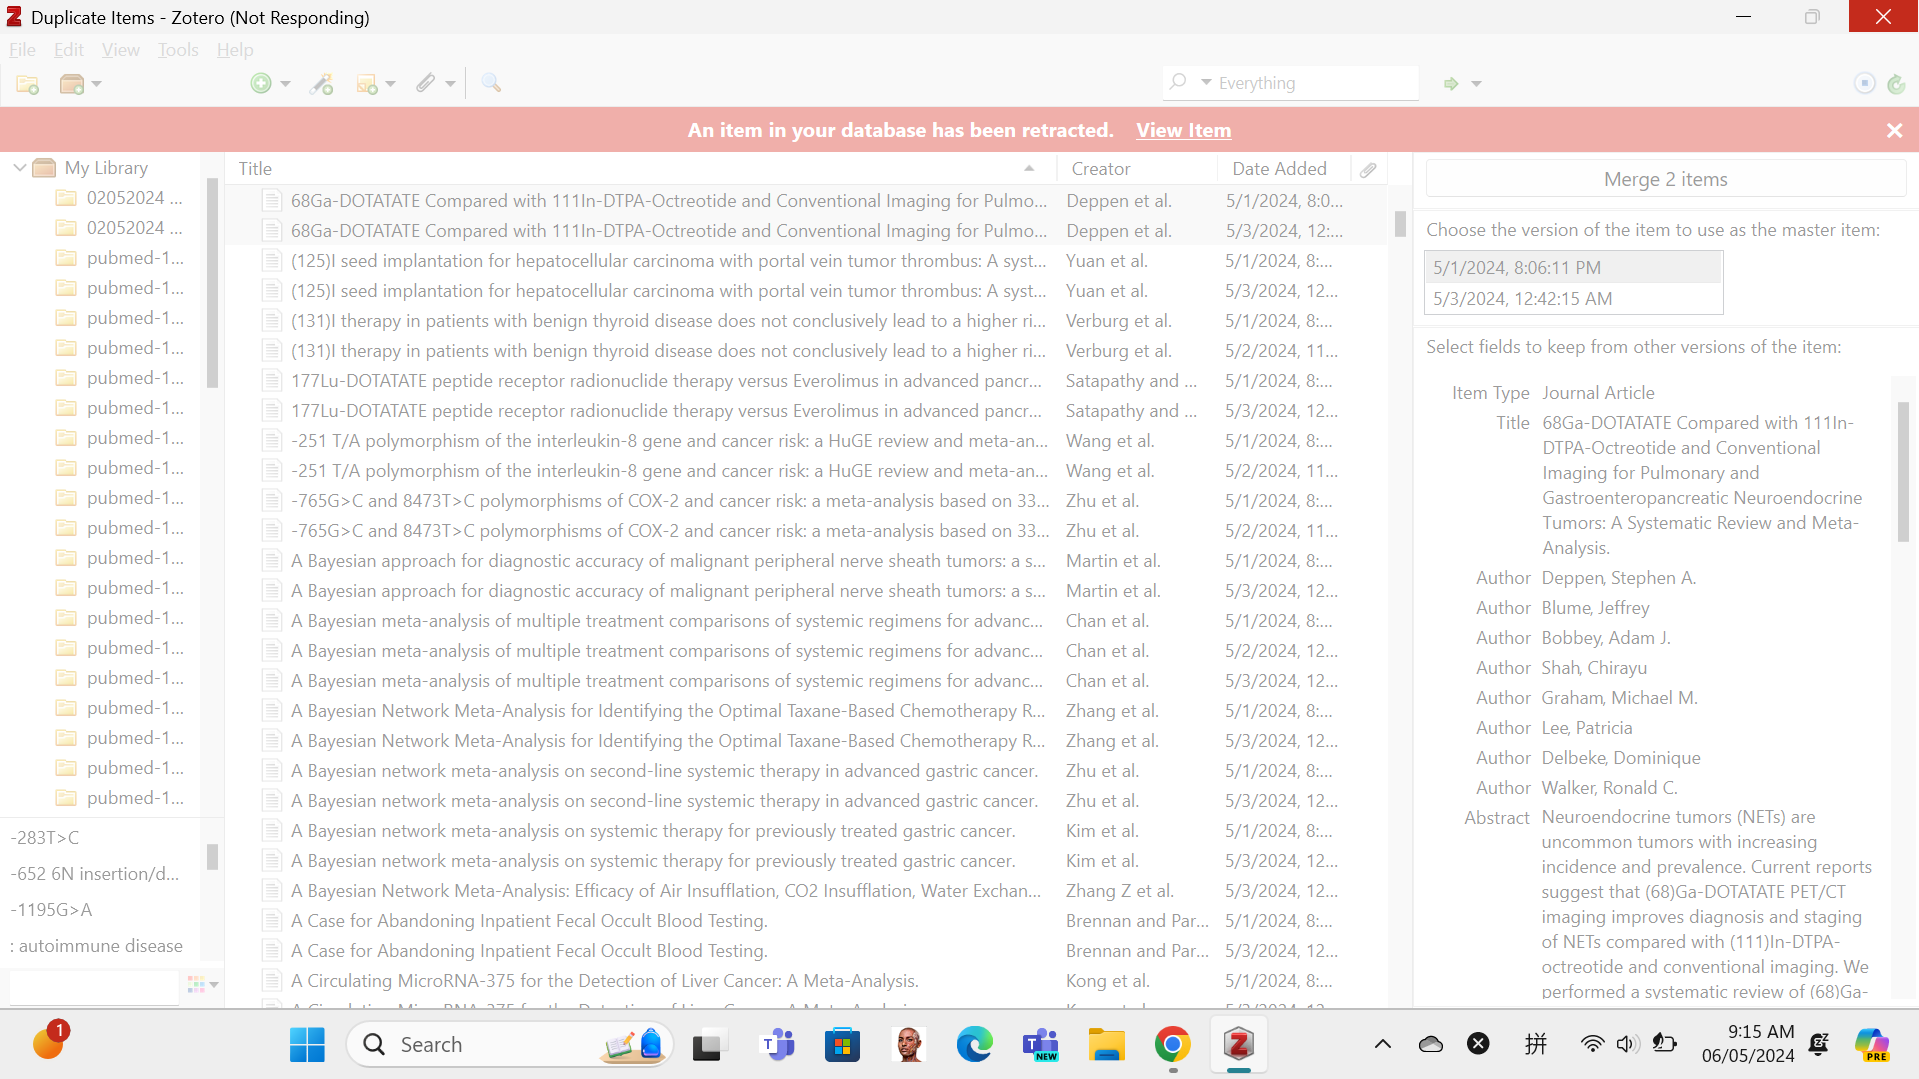
Task: Show hidden system tray icons chevron
Action: coord(1383,1045)
